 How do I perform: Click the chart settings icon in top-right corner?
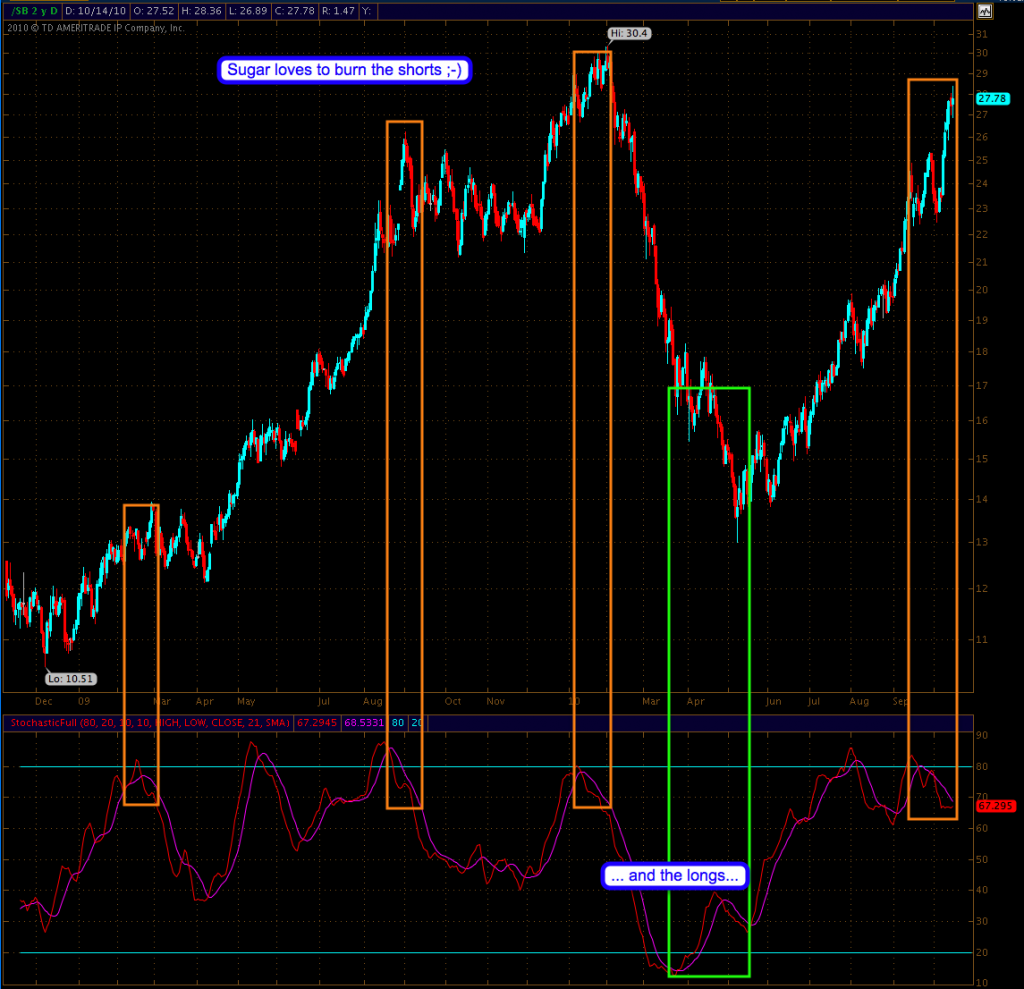[x=984, y=11]
